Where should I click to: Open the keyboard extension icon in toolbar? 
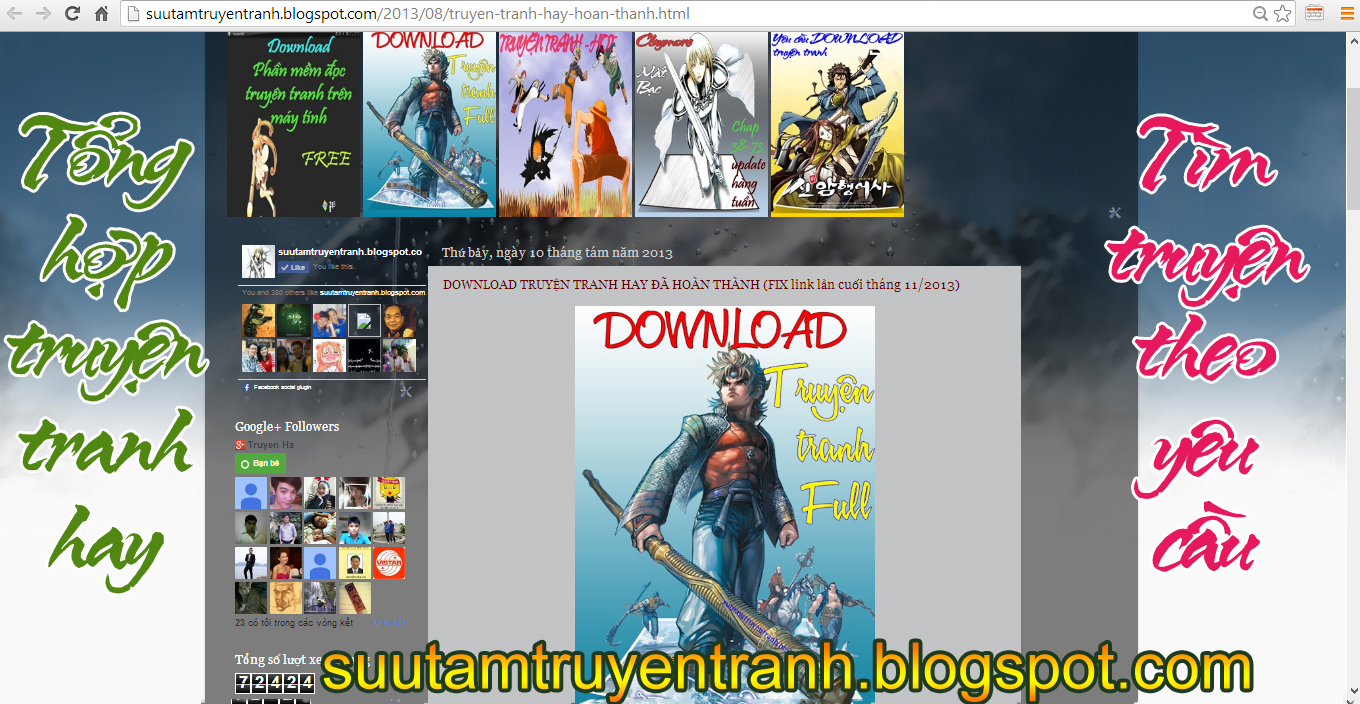1315,13
